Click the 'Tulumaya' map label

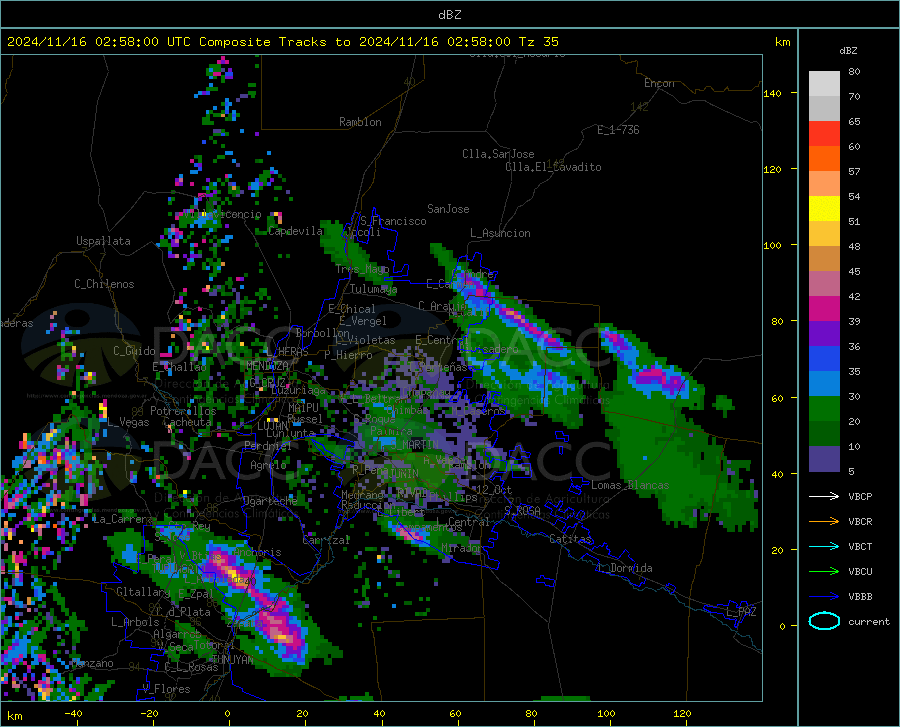click(373, 289)
